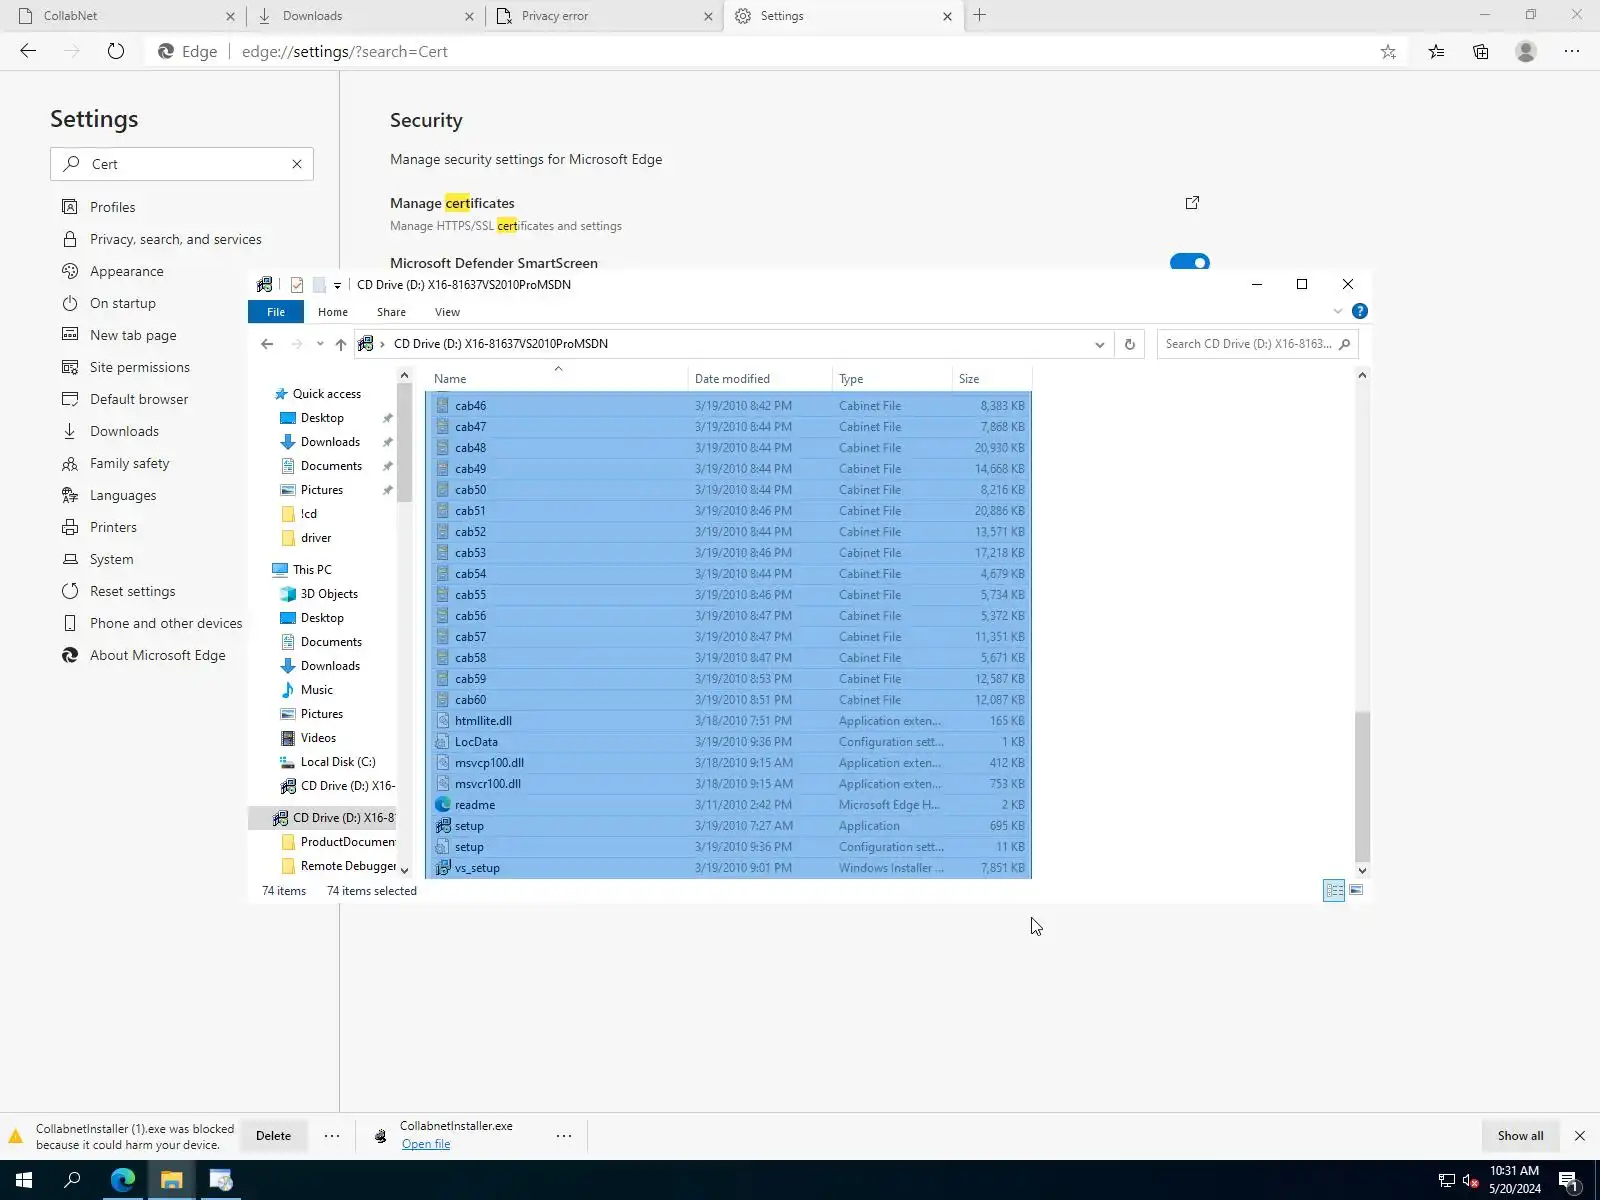Image resolution: width=1600 pixels, height=1200 pixels.
Task: Expand the Explorer ribbon chevron
Action: pyautogui.click(x=1338, y=311)
